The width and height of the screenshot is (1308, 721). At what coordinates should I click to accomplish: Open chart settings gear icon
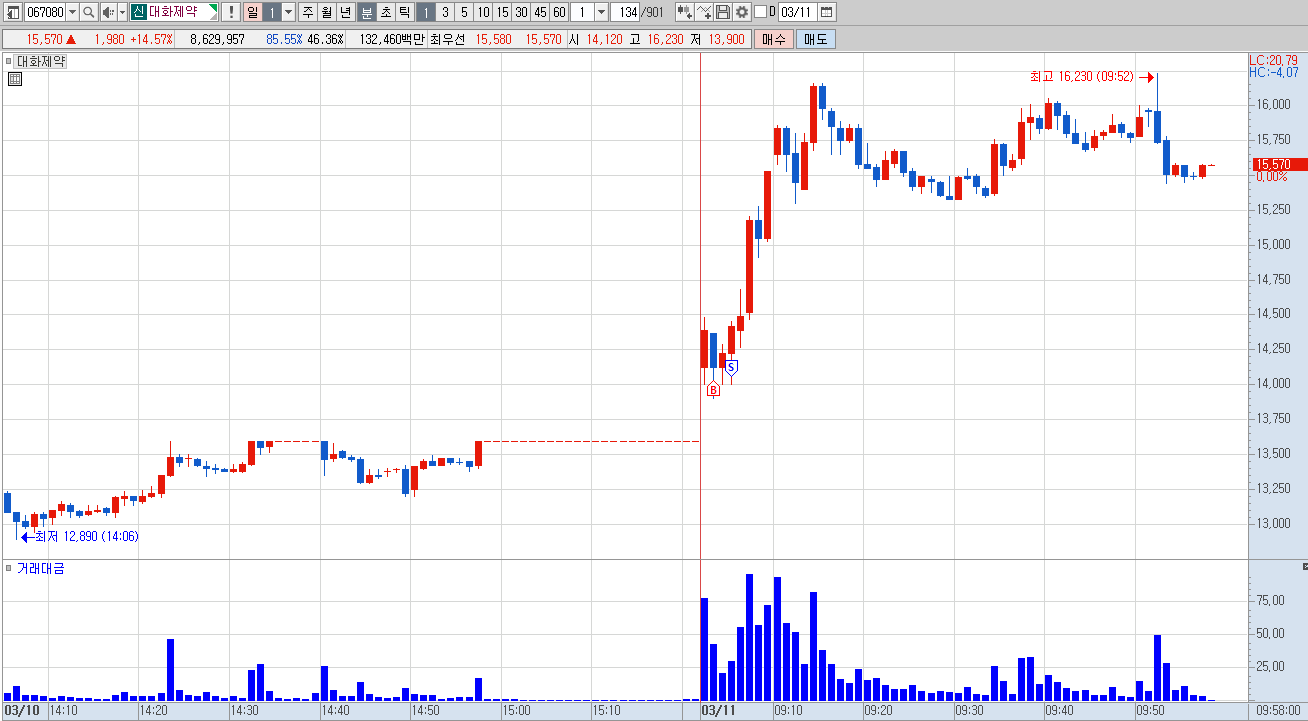tap(741, 12)
